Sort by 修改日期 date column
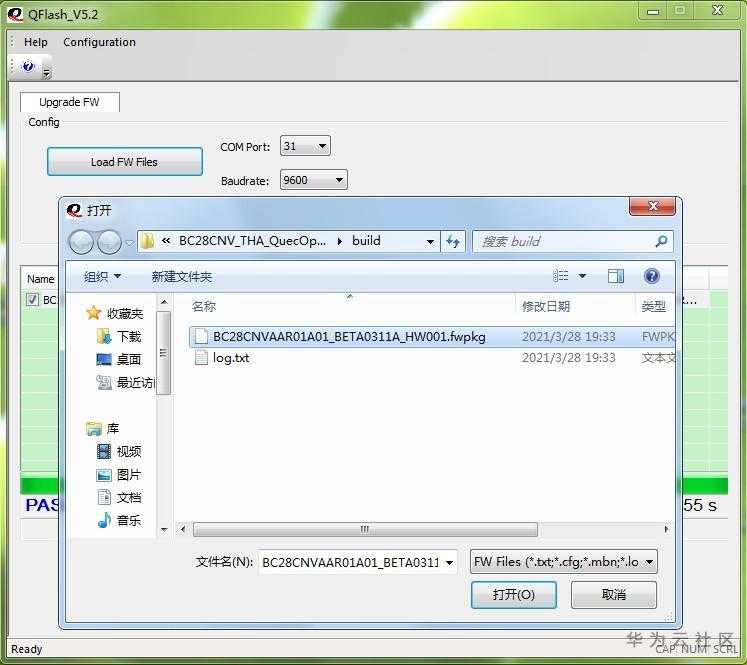This screenshot has width=747, height=665. pyautogui.click(x=546, y=306)
